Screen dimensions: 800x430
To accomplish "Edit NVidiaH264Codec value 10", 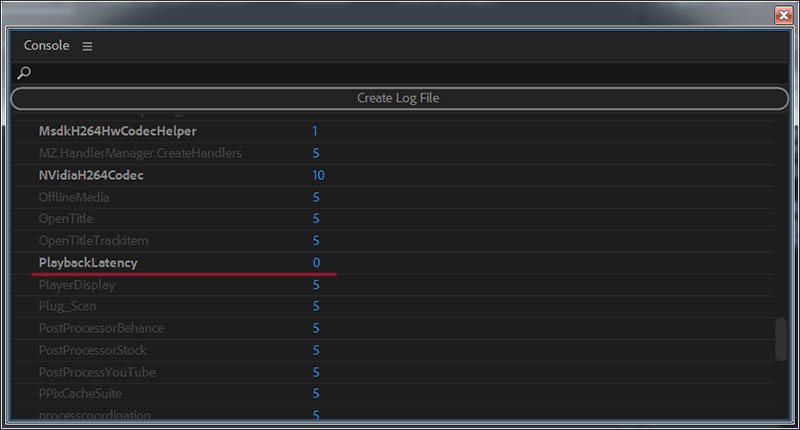I will [x=318, y=175].
